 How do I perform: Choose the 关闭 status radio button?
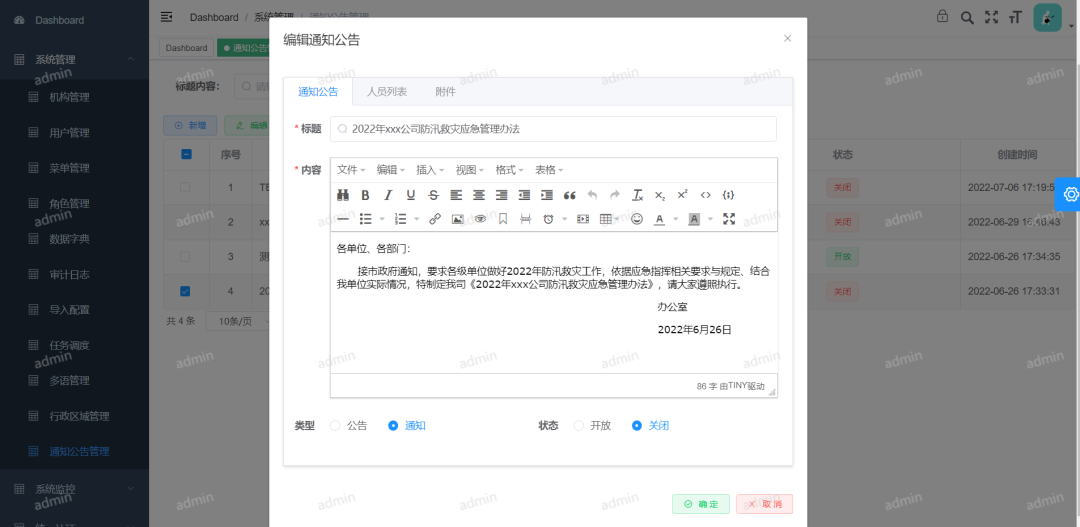(x=637, y=426)
